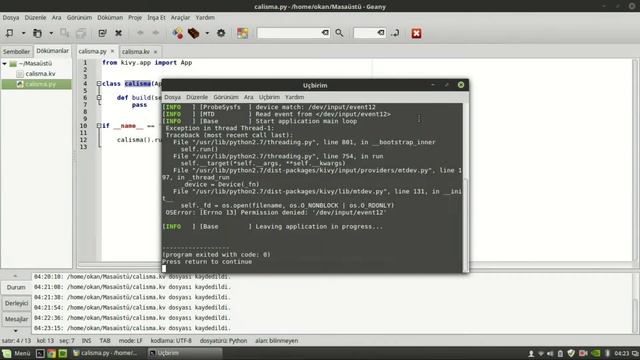Open the recent files dropdown arrow

pos(51,33)
